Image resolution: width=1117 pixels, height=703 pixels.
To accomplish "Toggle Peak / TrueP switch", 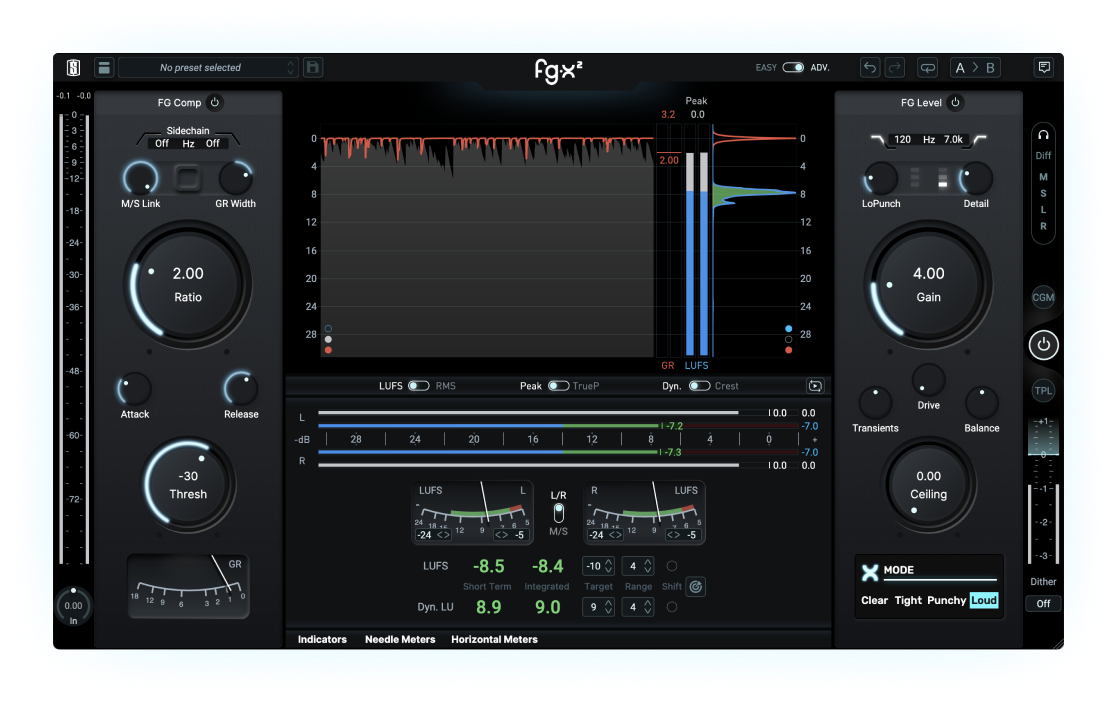I will coord(558,386).
